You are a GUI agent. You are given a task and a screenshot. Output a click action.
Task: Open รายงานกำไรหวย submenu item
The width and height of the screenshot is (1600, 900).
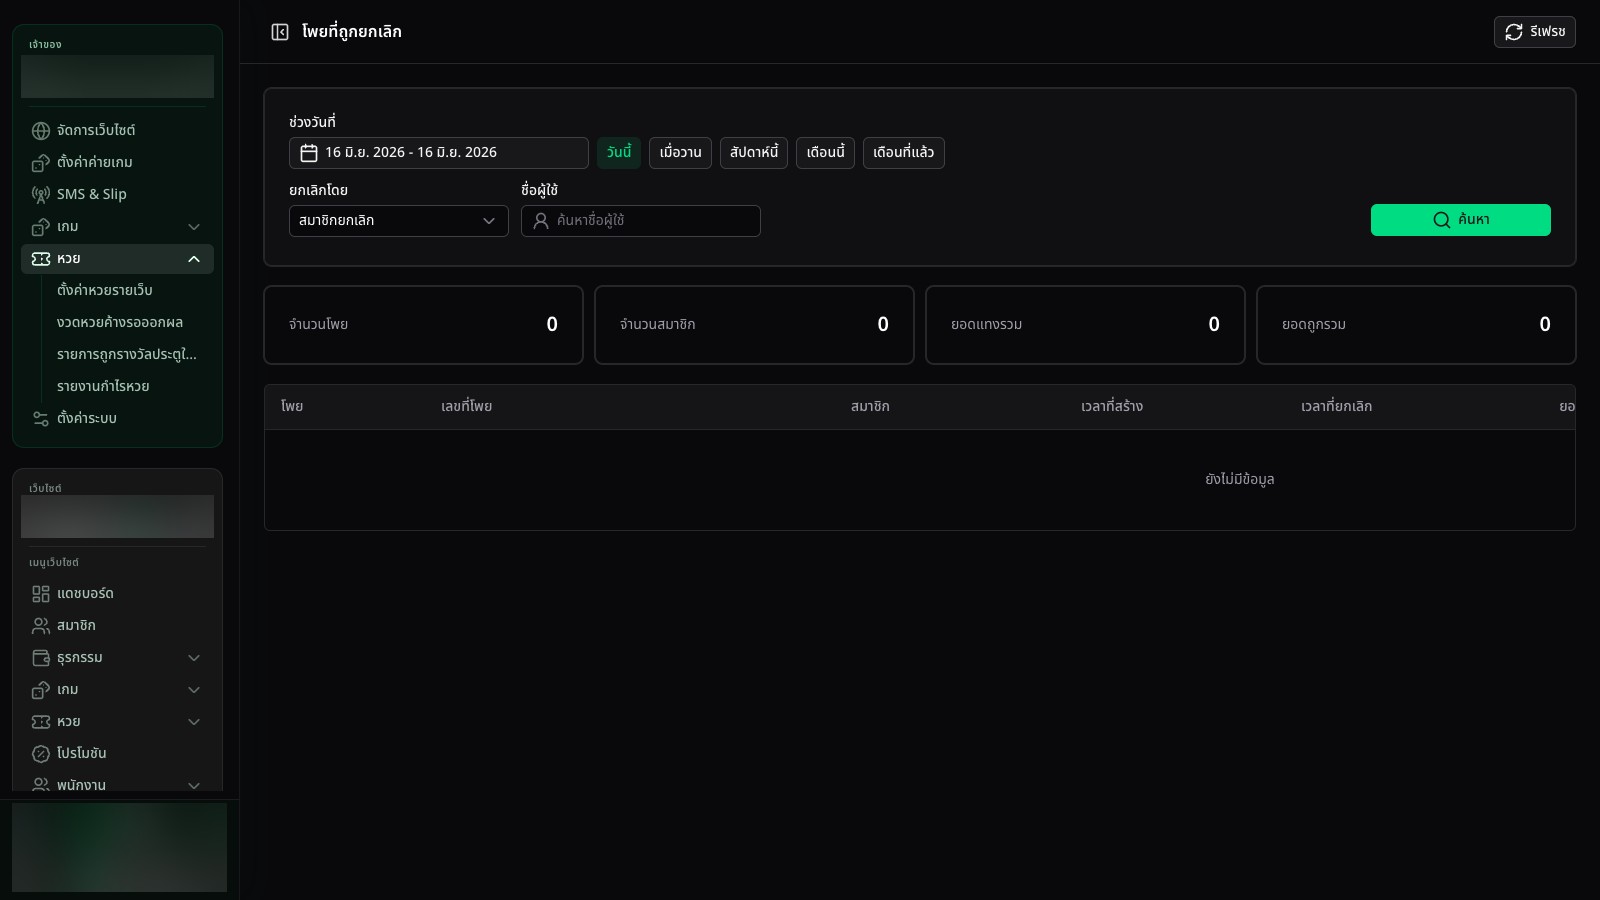103,387
